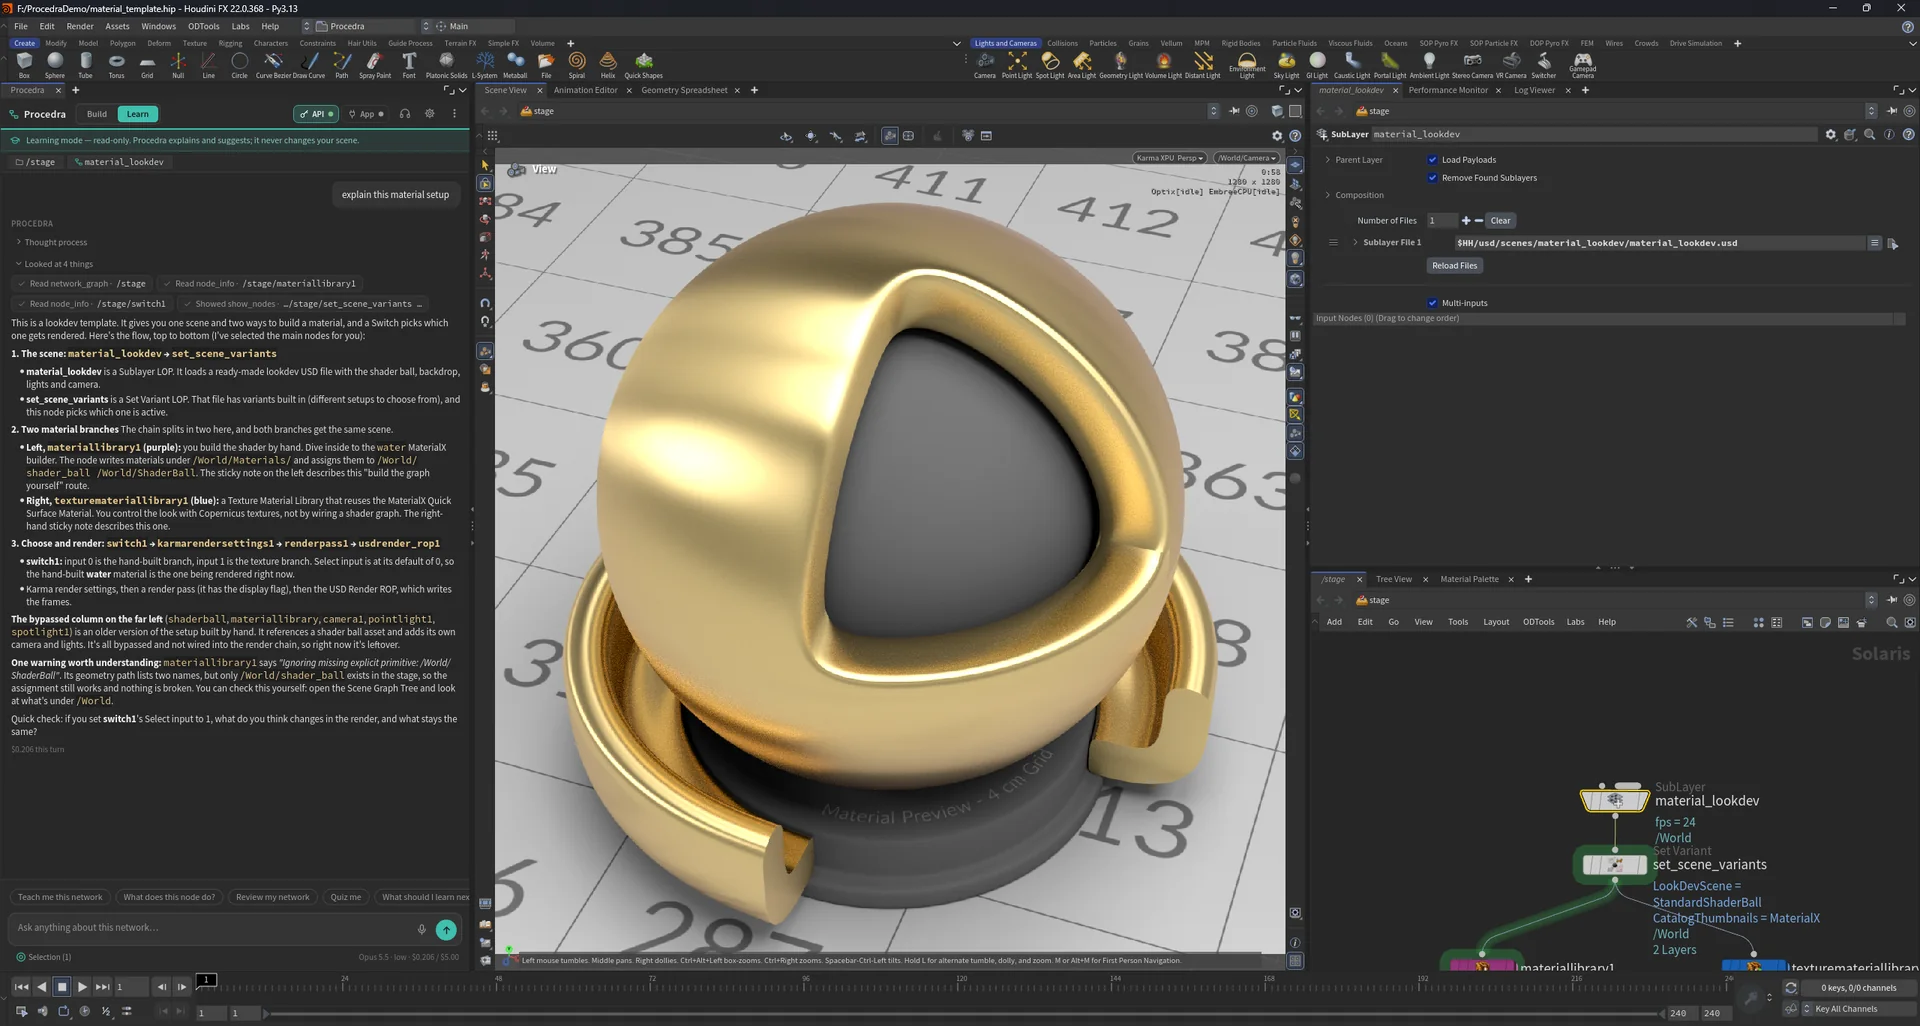Open the Render menu
This screenshot has width=1920, height=1026.
[80, 26]
